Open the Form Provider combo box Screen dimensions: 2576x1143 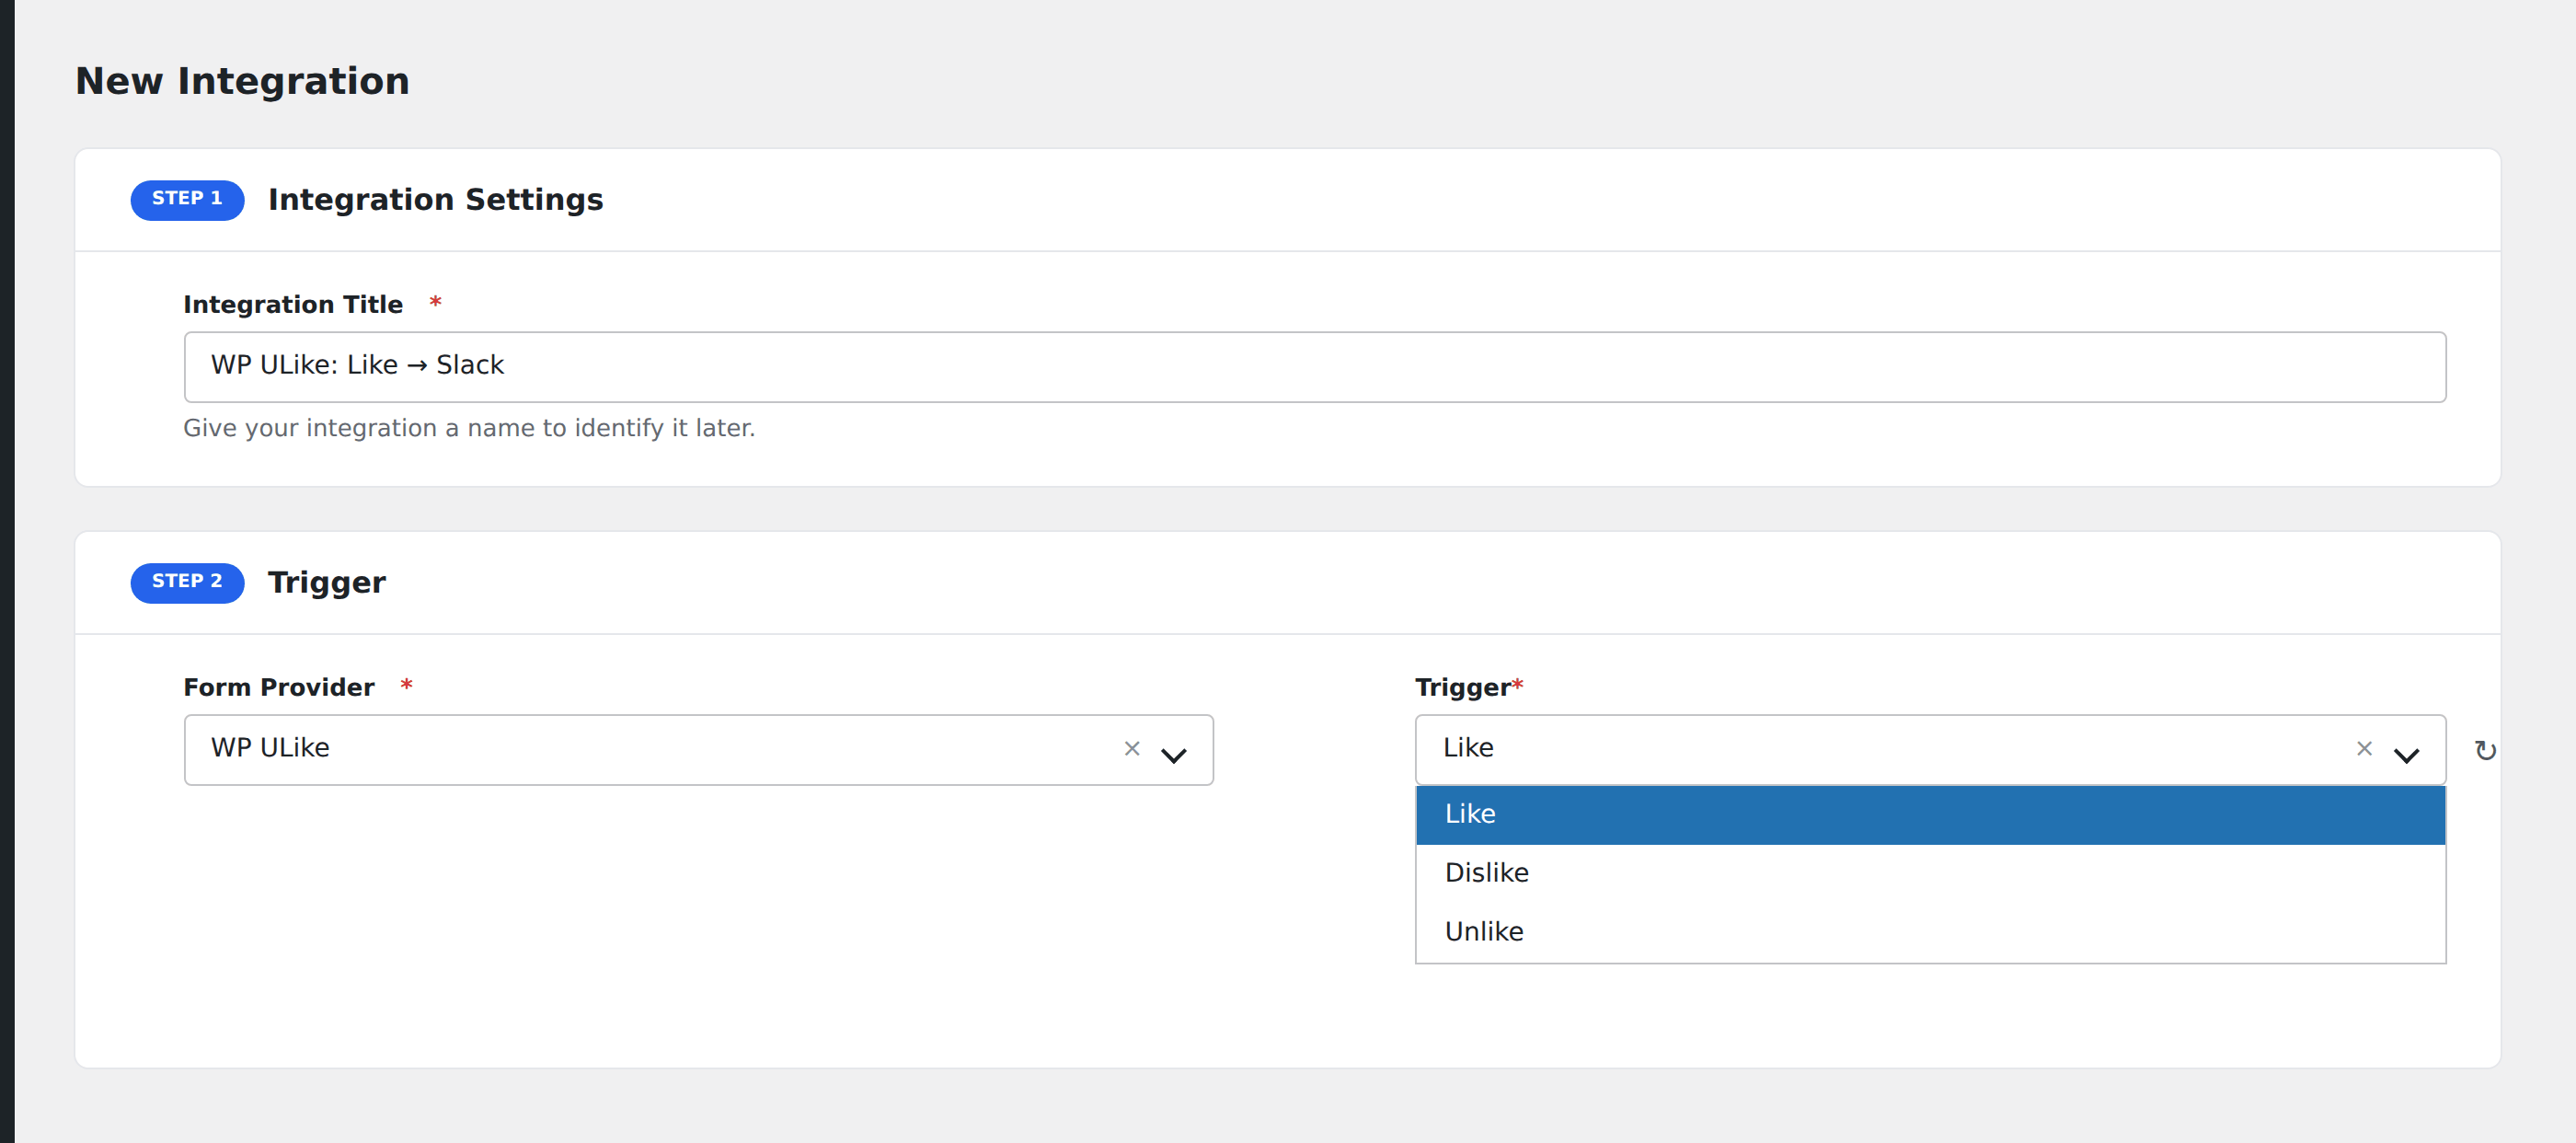pos(698,750)
